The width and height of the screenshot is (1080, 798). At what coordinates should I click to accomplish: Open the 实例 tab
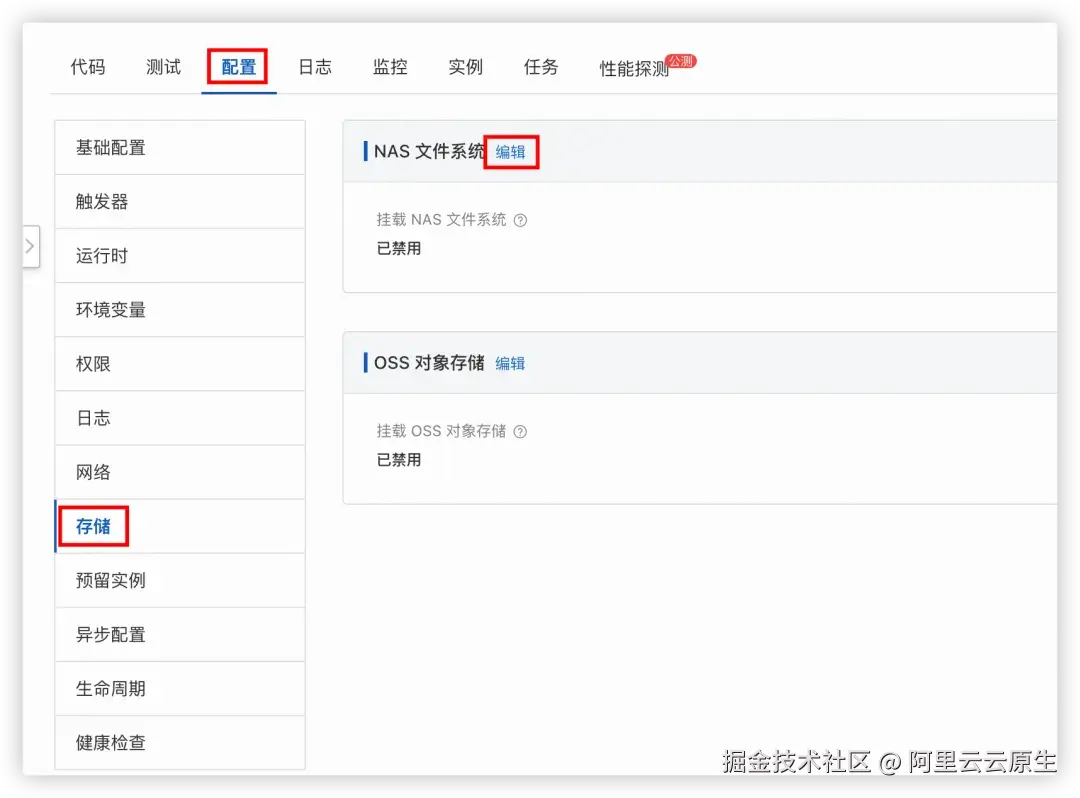(464, 66)
